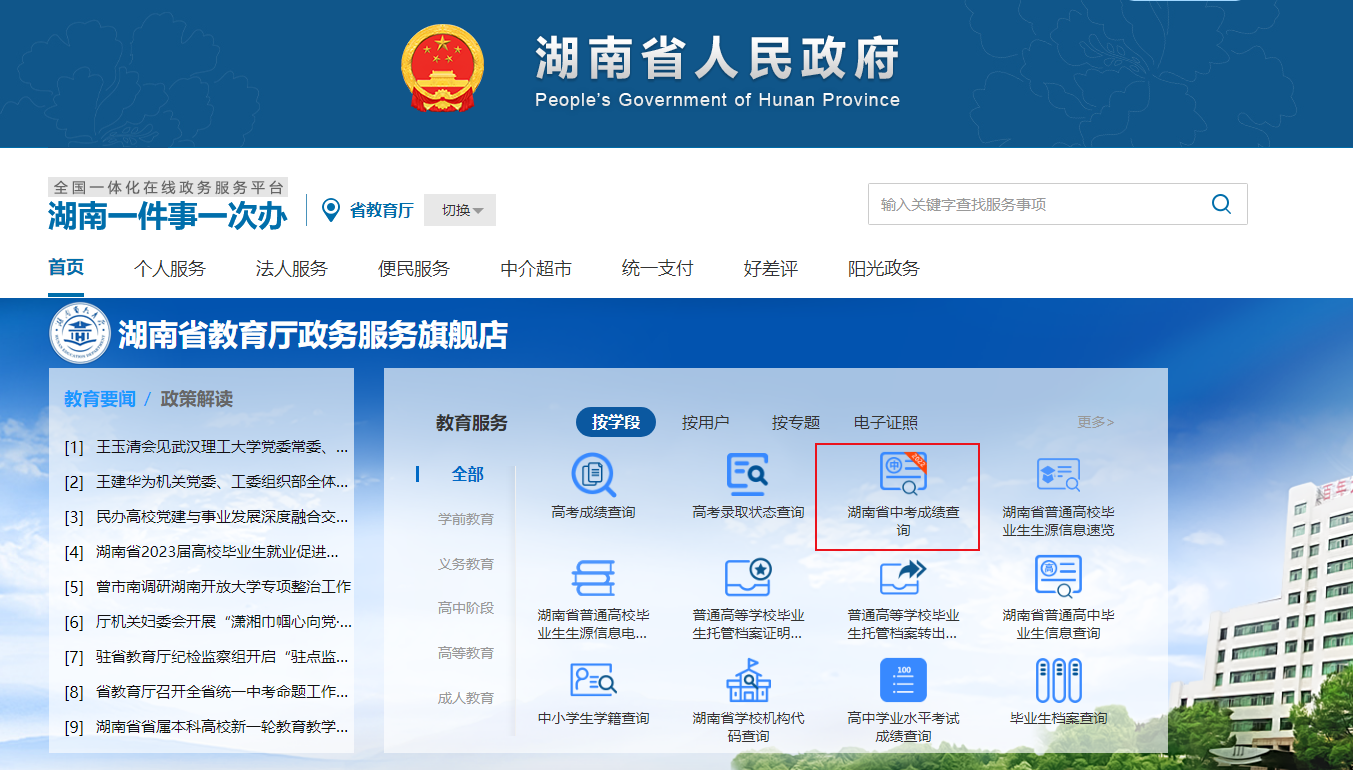Open 湖南省普通高校毕业生生源信息速览 icon
The width and height of the screenshot is (1353, 770).
point(1058,475)
